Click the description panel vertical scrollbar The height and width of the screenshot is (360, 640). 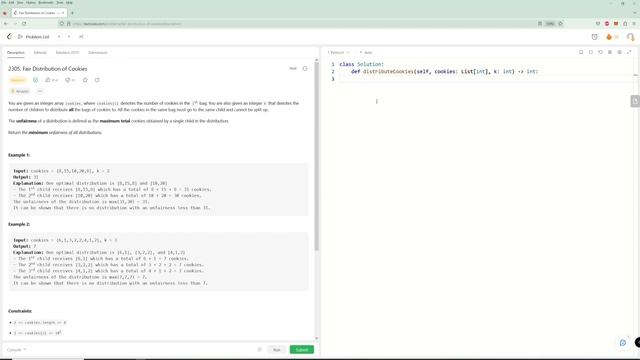pos(316,155)
